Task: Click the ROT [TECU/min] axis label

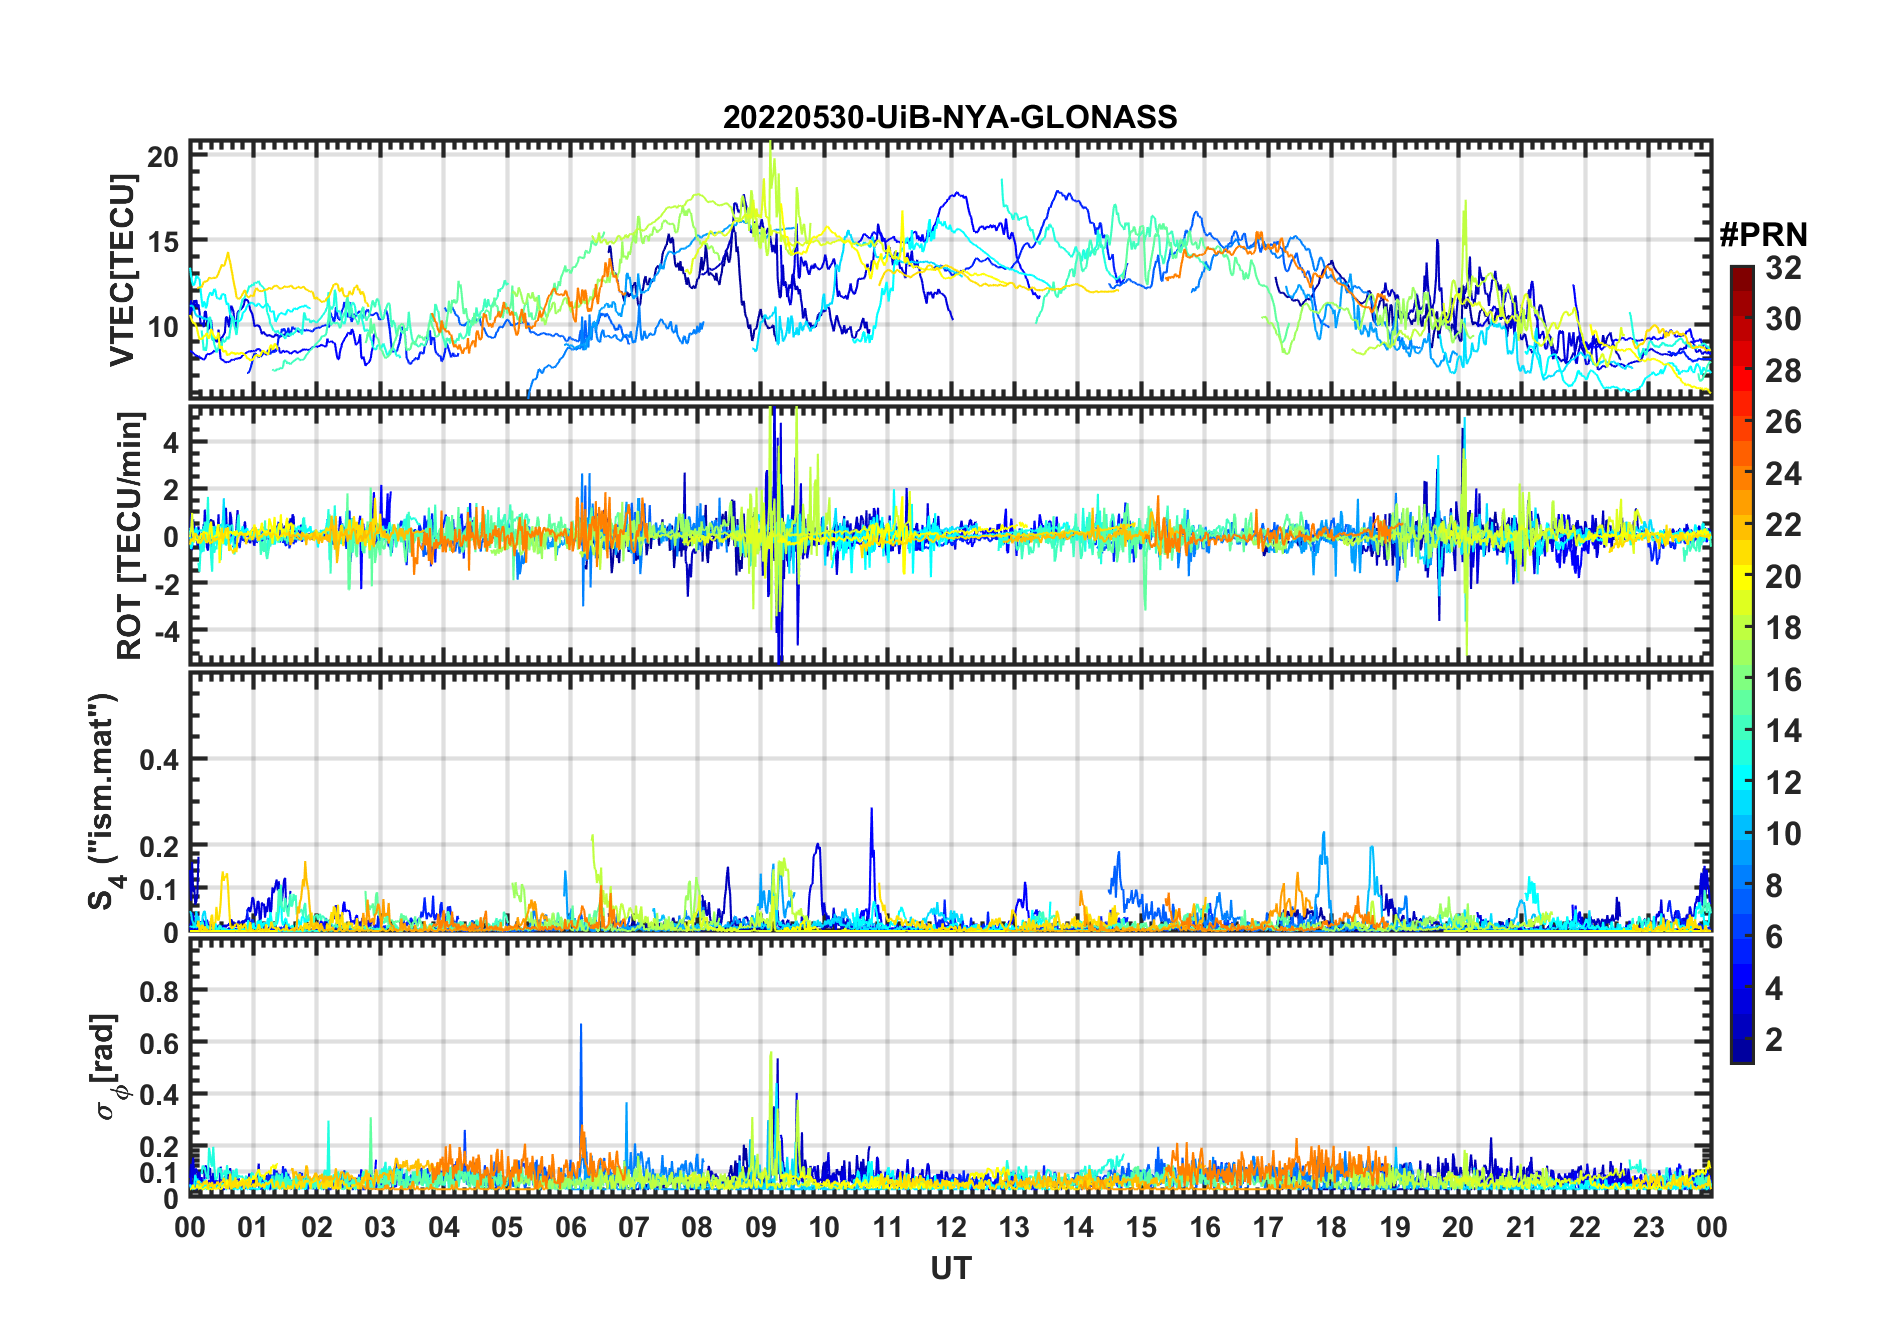Action: (130, 535)
